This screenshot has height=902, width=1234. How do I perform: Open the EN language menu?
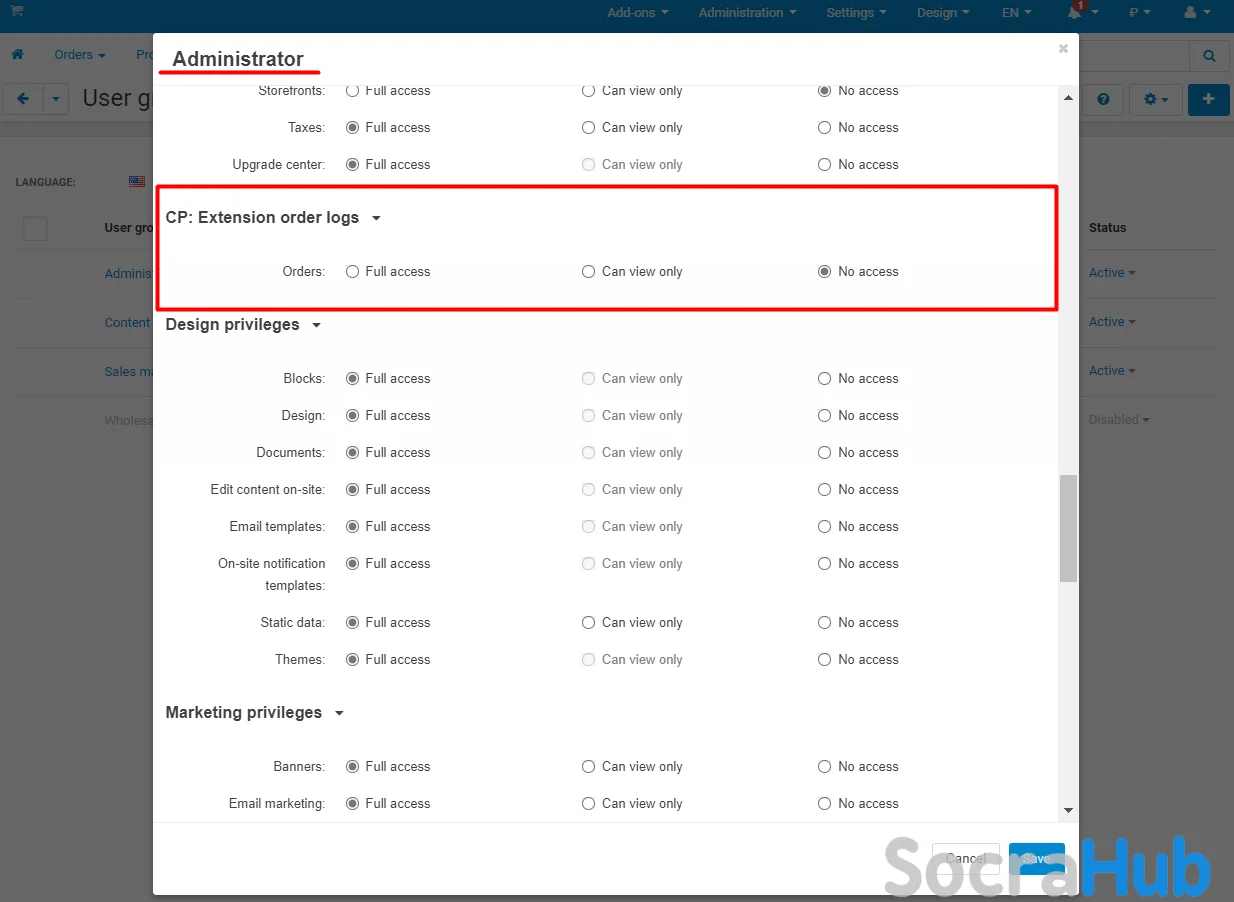click(x=1018, y=13)
